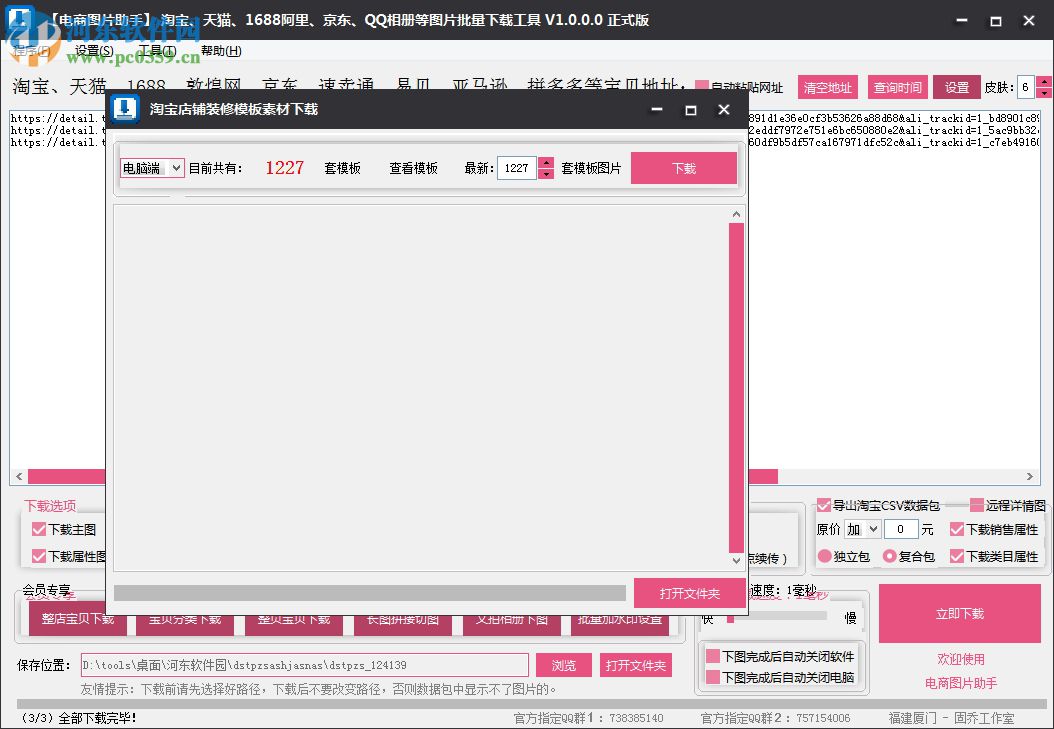Viewport: 1054px width, 729px height.
Task: Click the 立即下载 download button
Action: [960, 614]
